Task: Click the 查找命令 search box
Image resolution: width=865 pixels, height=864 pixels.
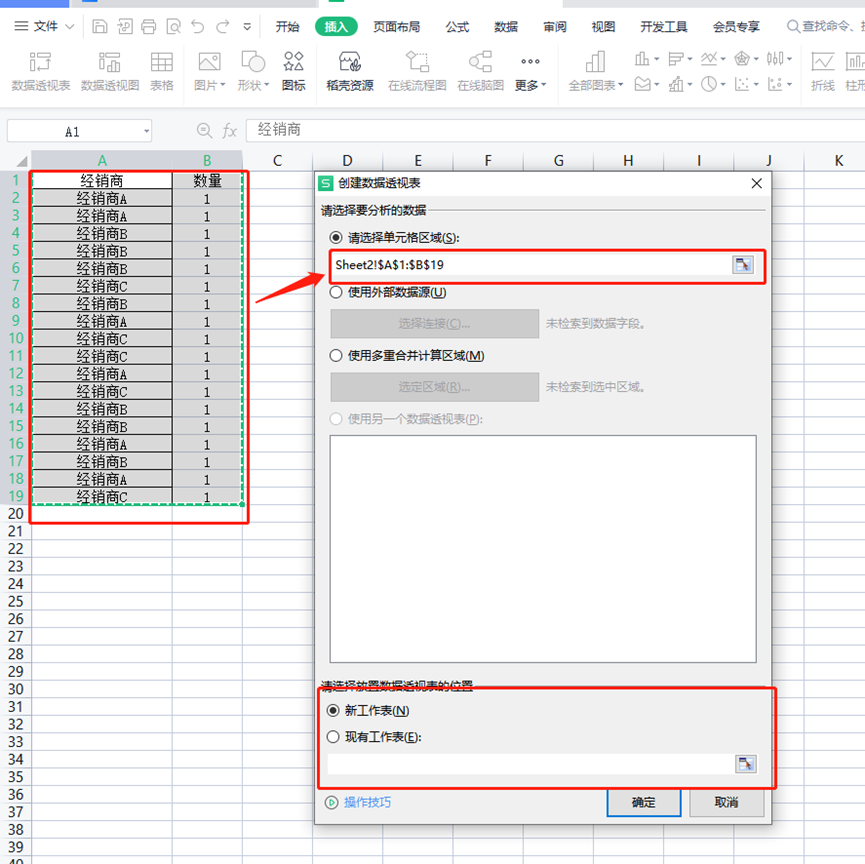Action: [x=825, y=26]
